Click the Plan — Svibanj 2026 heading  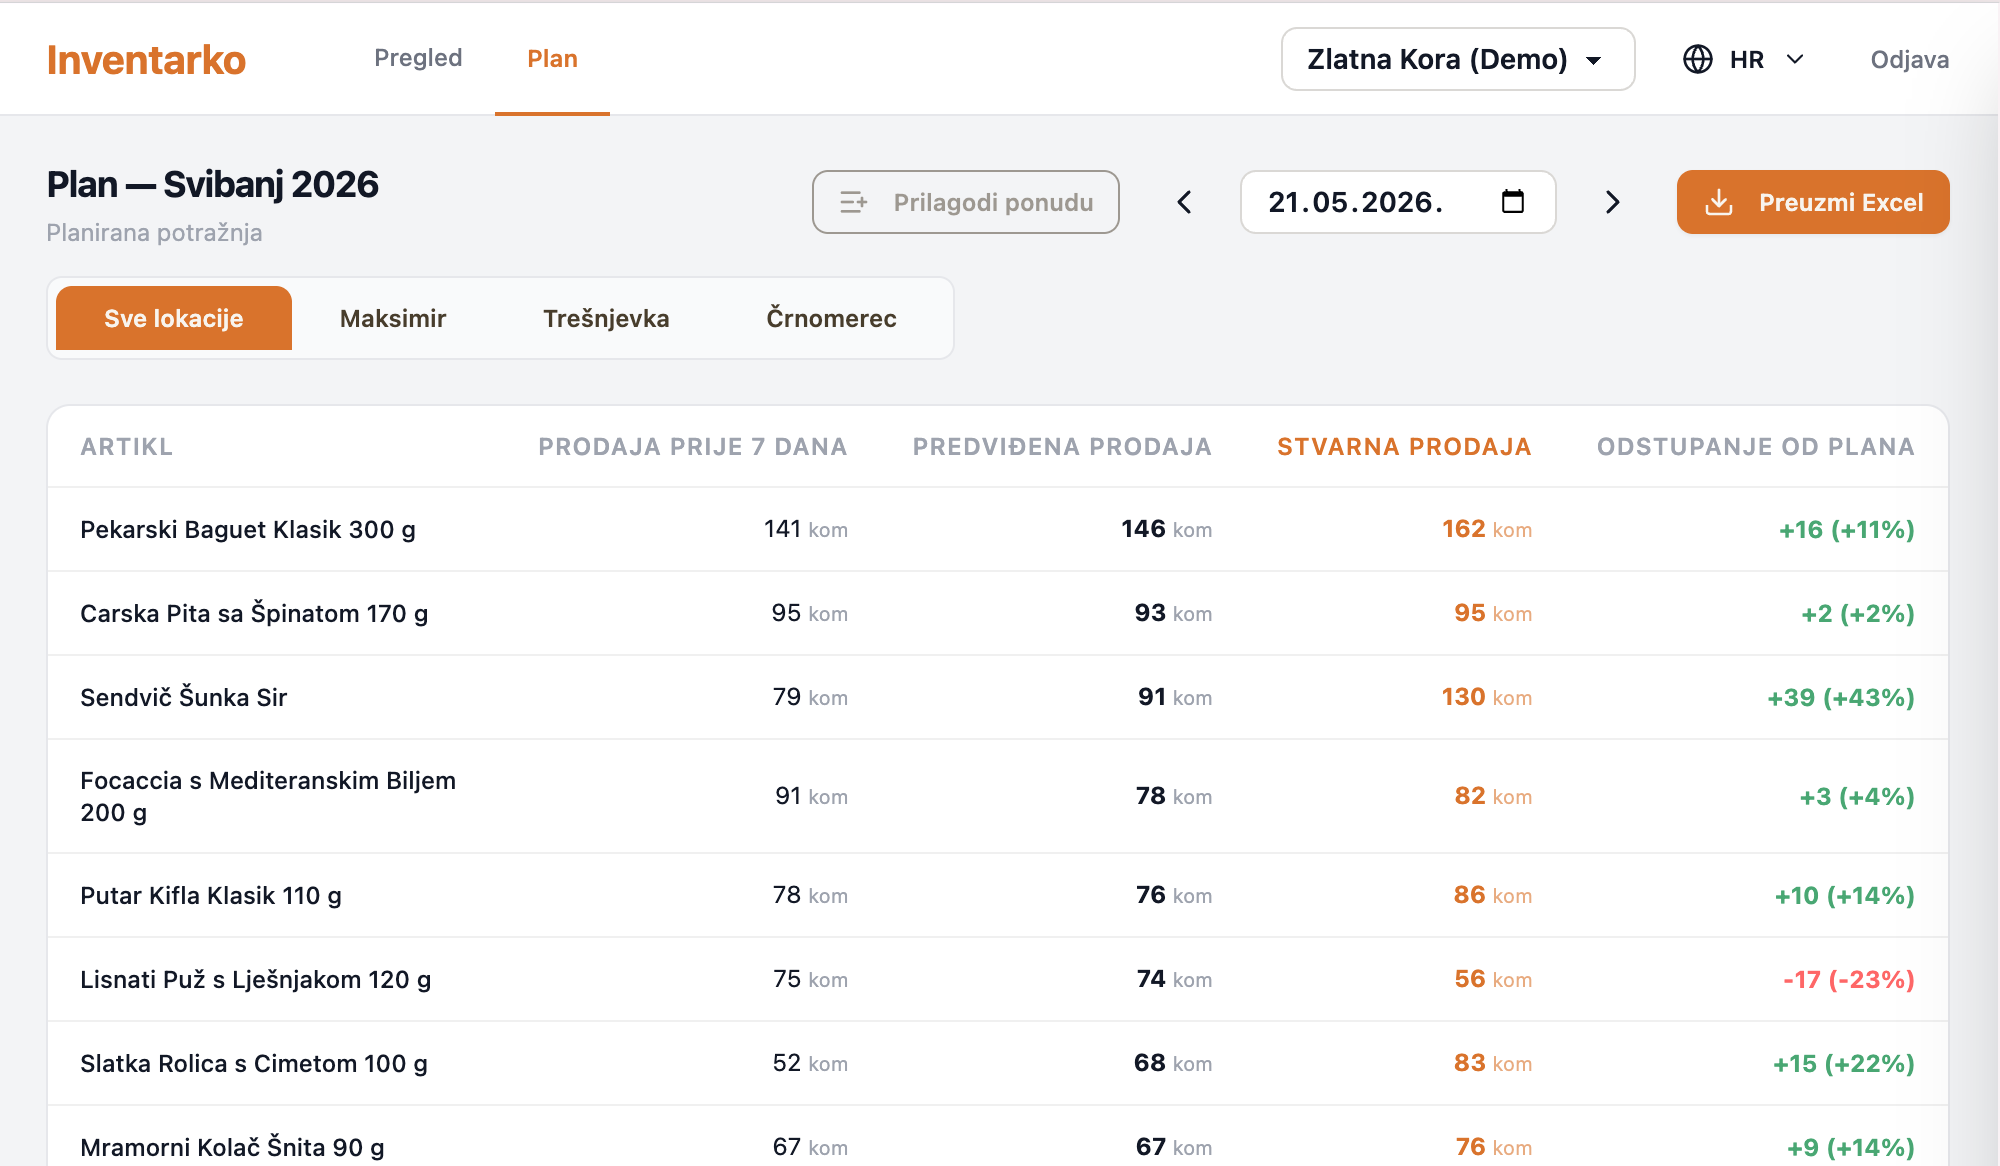tap(213, 184)
